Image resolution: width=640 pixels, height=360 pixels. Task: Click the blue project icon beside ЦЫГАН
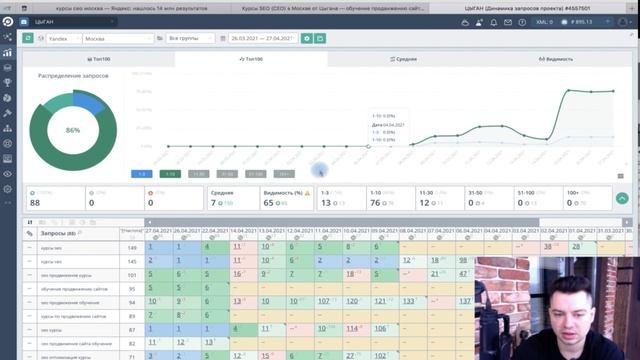[24, 22]
